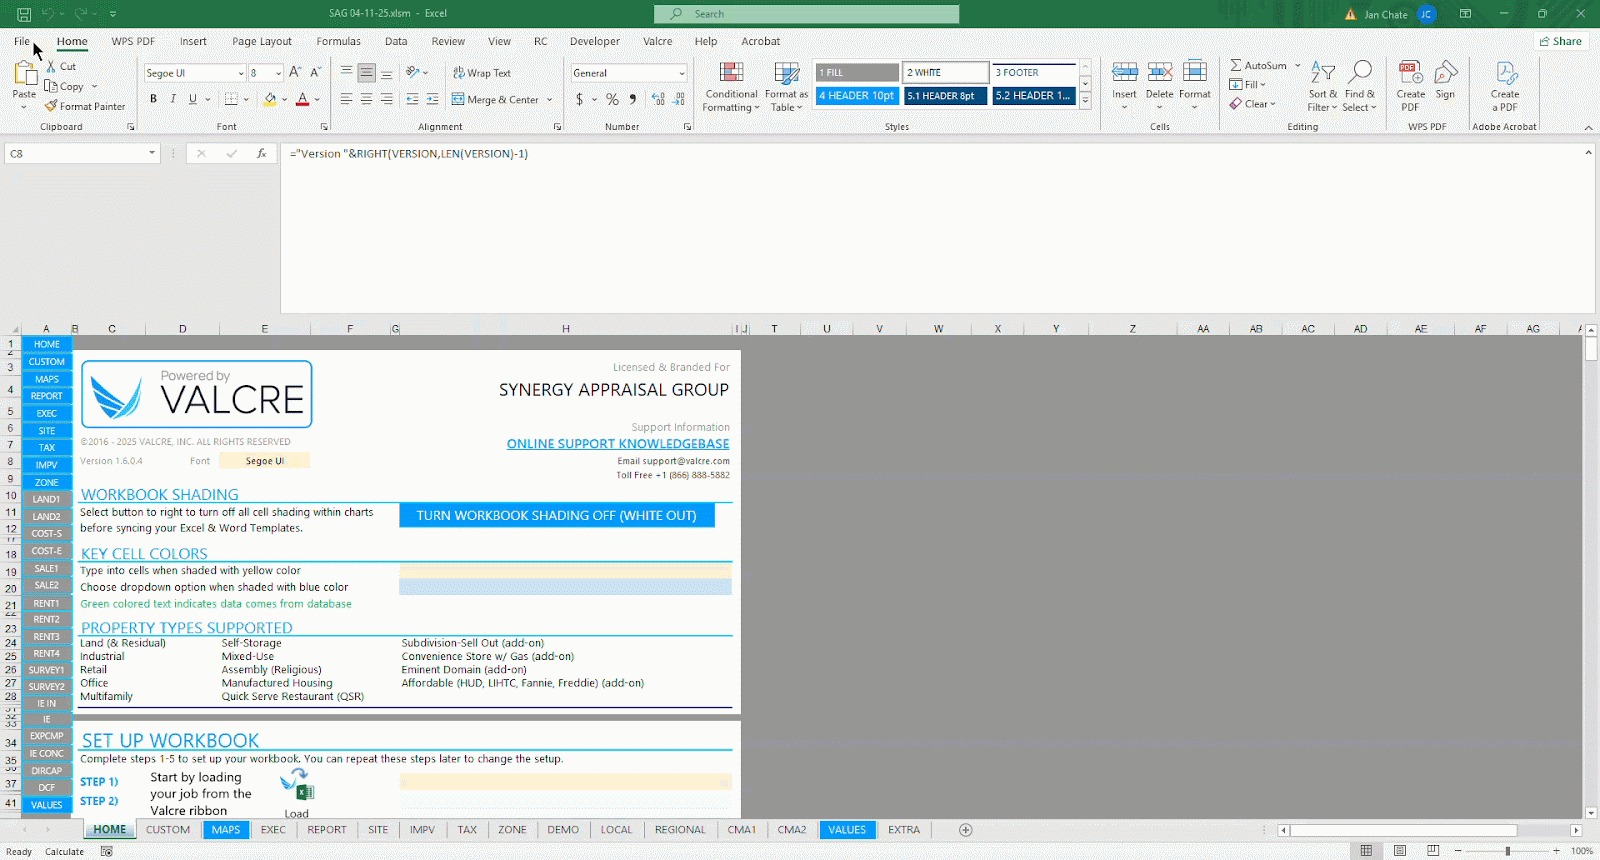Decrease indent icon

coord(412,99)
